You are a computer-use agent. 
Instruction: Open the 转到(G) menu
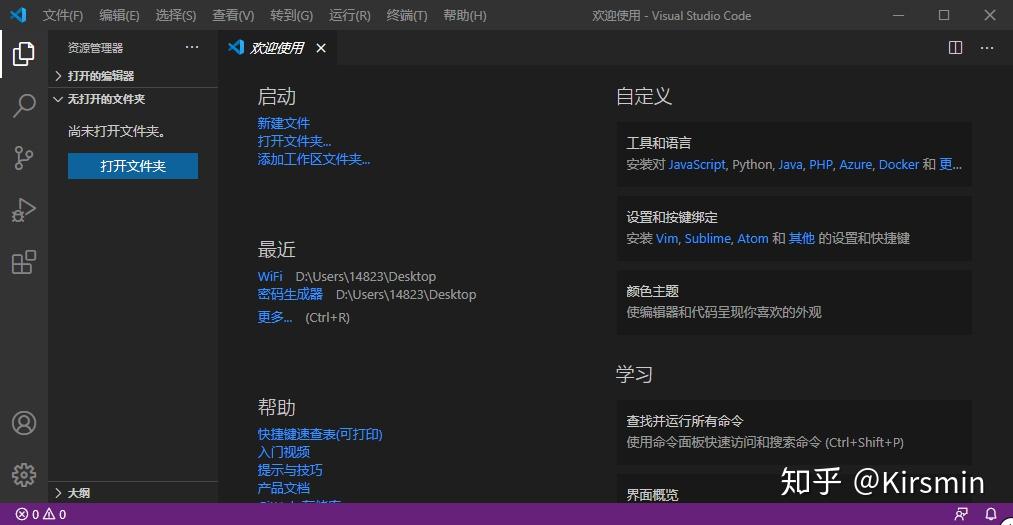pos(291,15)
